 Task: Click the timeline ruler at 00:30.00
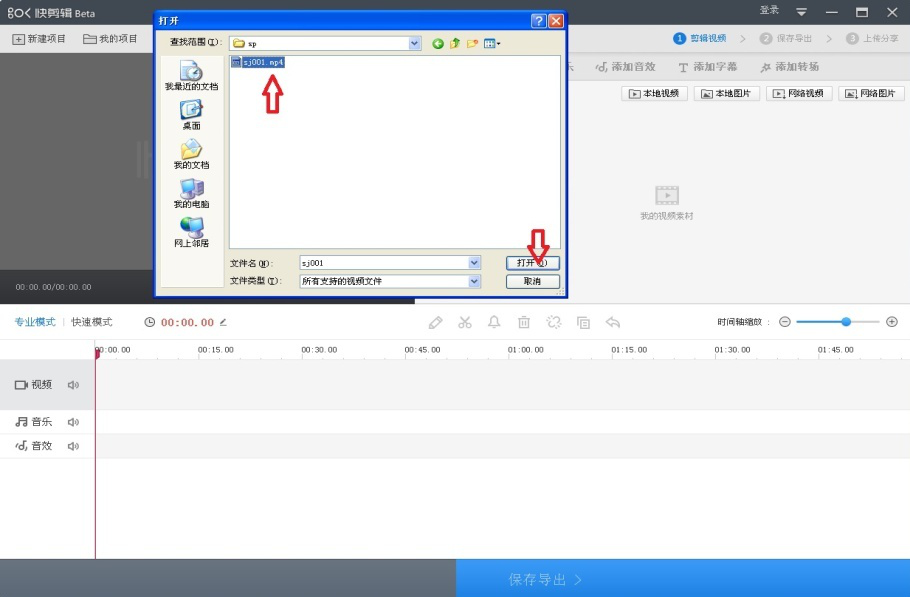tap(319, 350)
